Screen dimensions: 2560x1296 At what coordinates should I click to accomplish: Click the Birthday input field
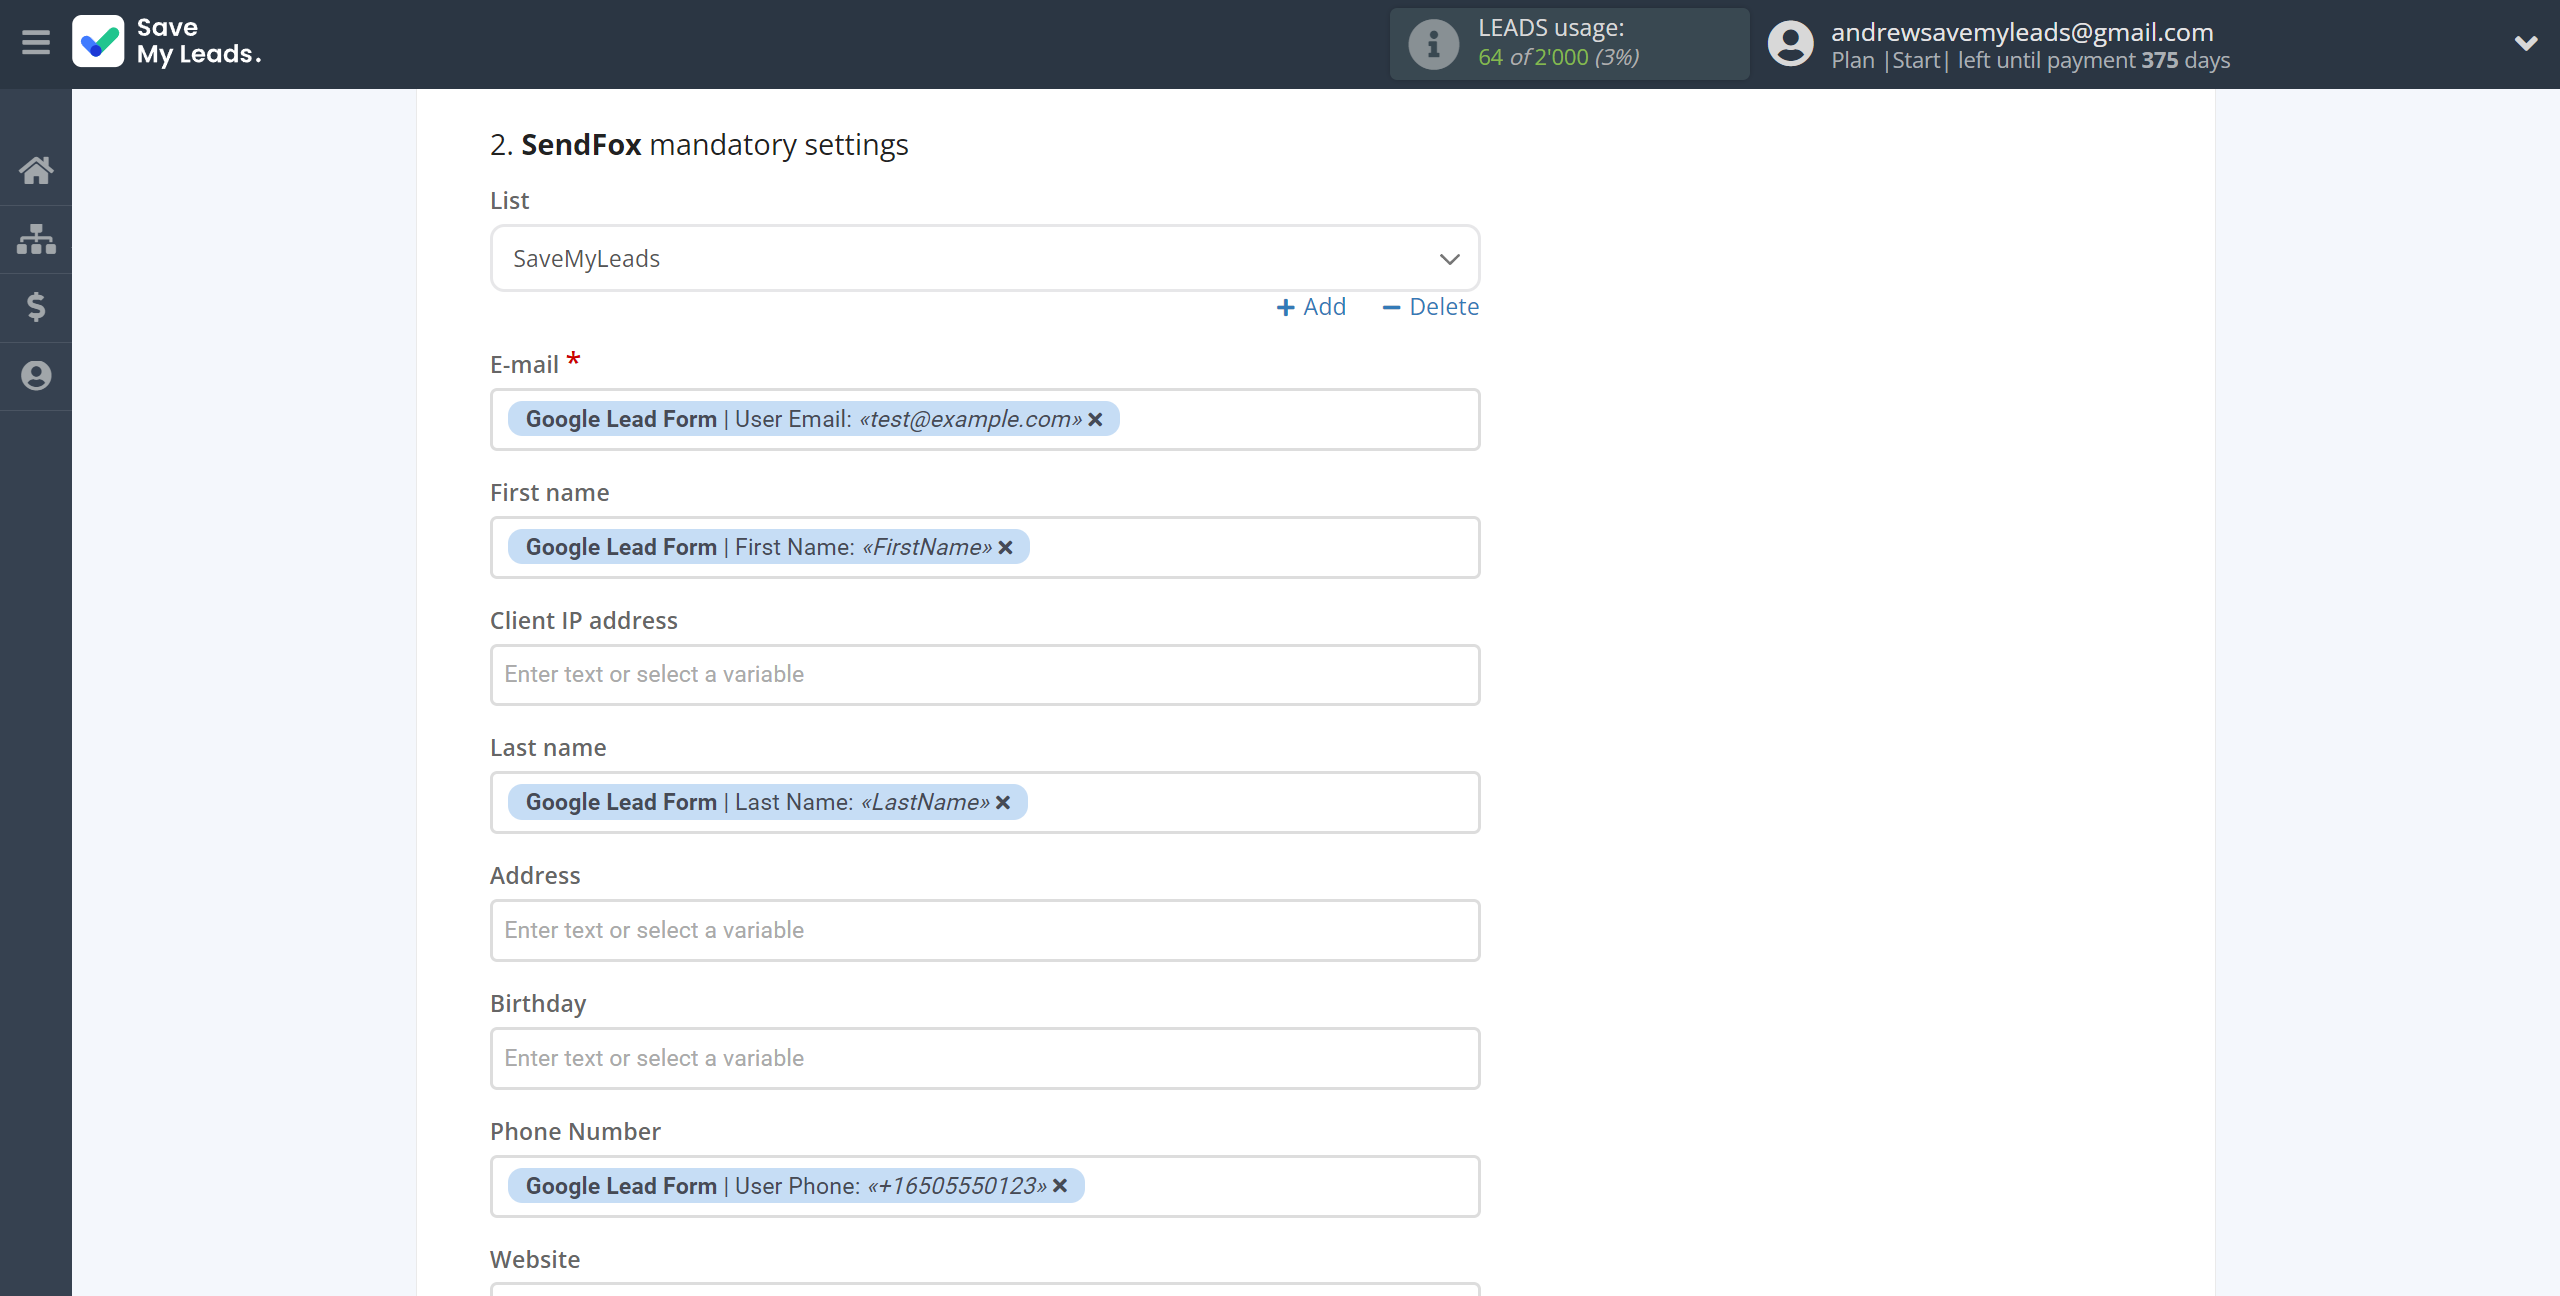tap(985, 1059)
